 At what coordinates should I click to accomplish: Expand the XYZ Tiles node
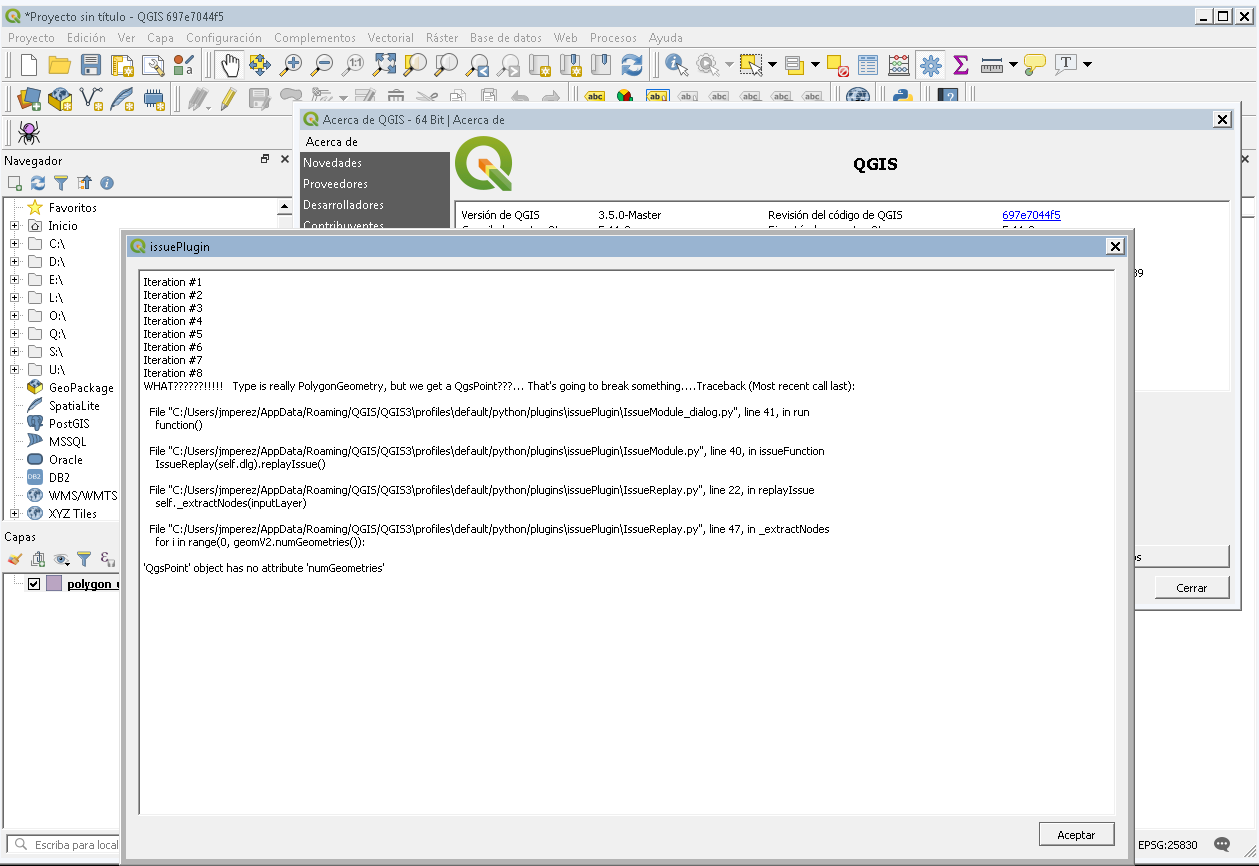tap(14, 514)
